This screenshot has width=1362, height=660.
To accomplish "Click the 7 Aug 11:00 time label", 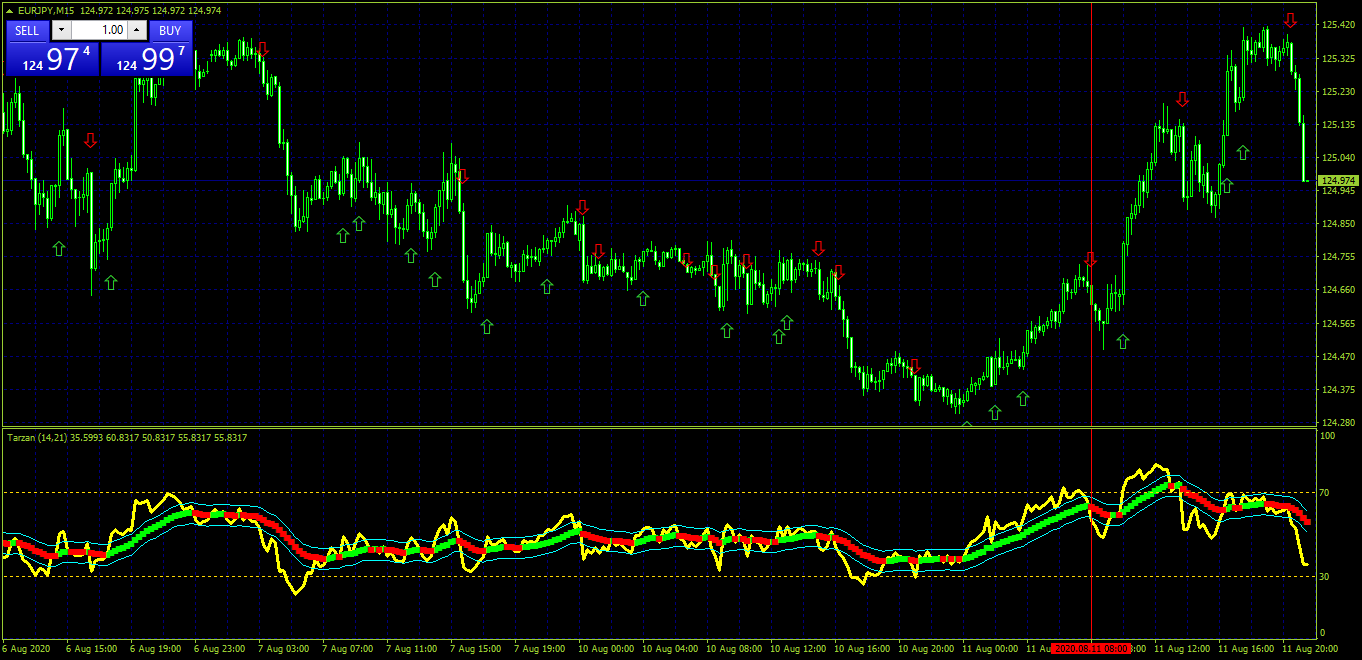I will click(x=412, y=649).
